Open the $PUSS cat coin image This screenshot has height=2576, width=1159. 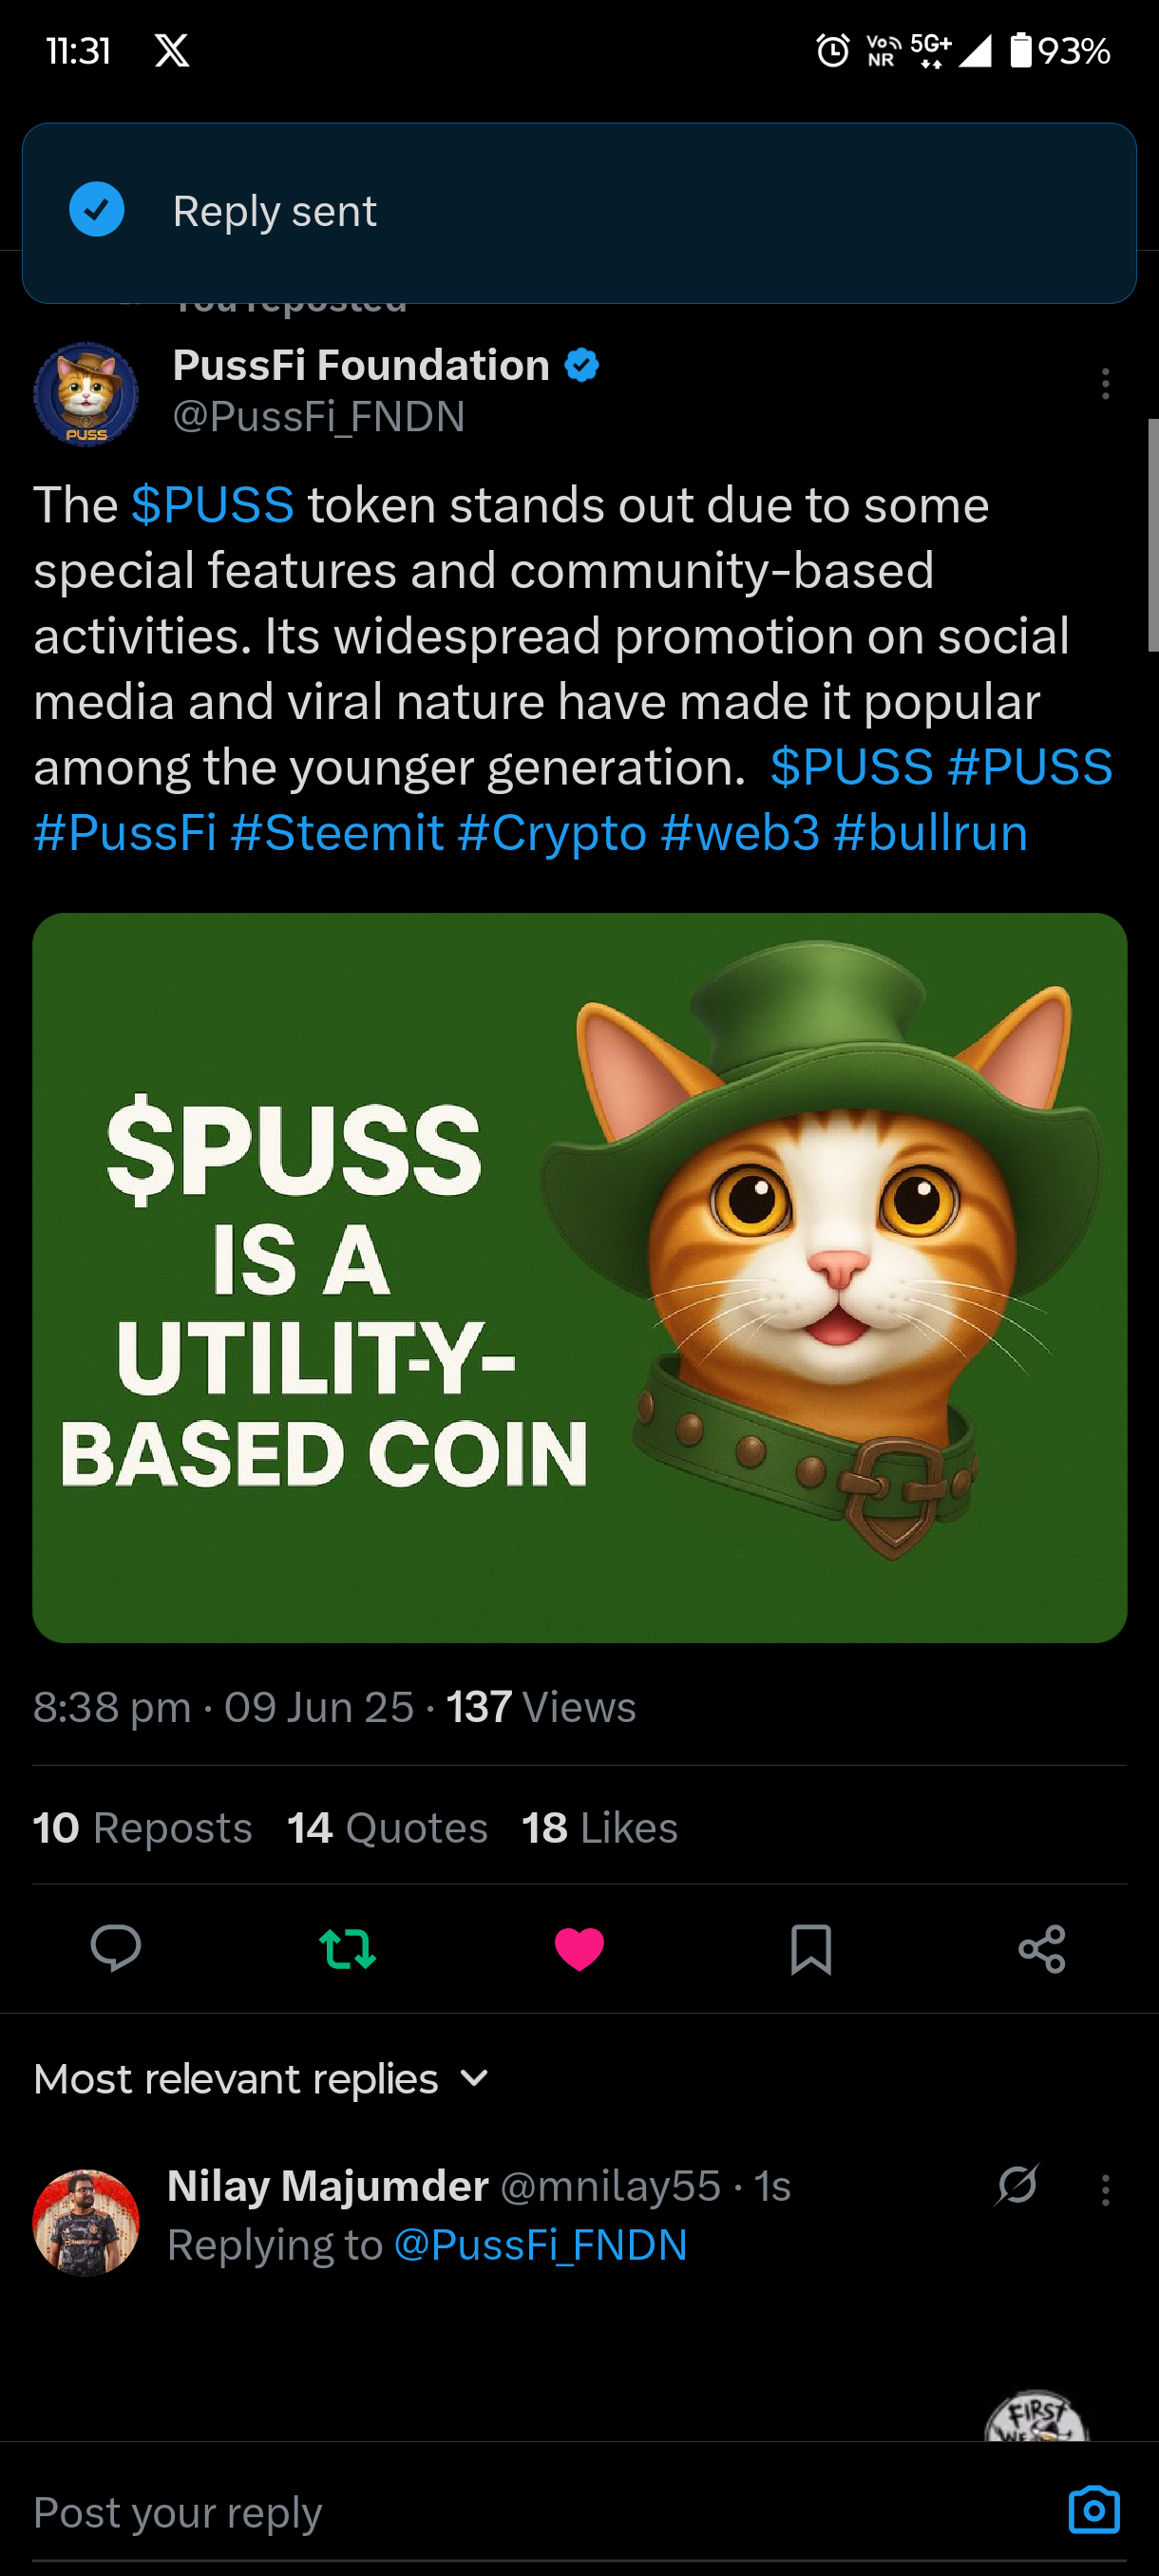pos(580,1277)
